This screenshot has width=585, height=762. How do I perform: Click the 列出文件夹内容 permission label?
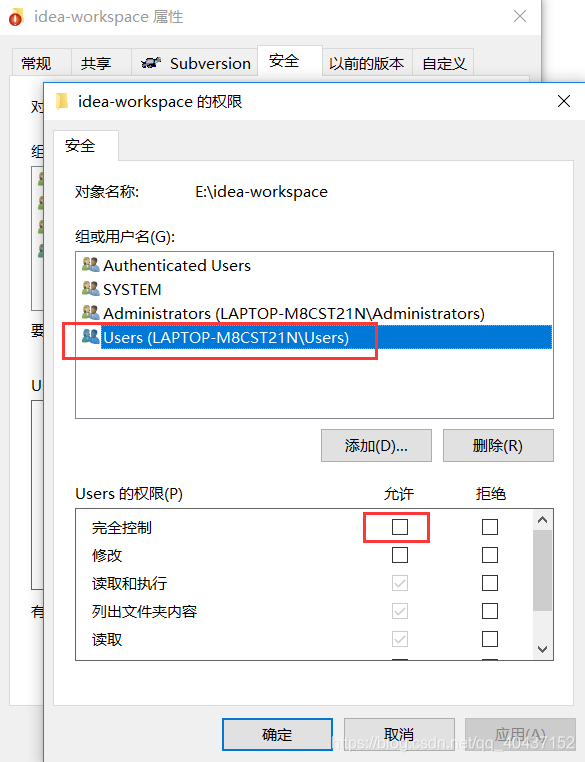(144, 611)
